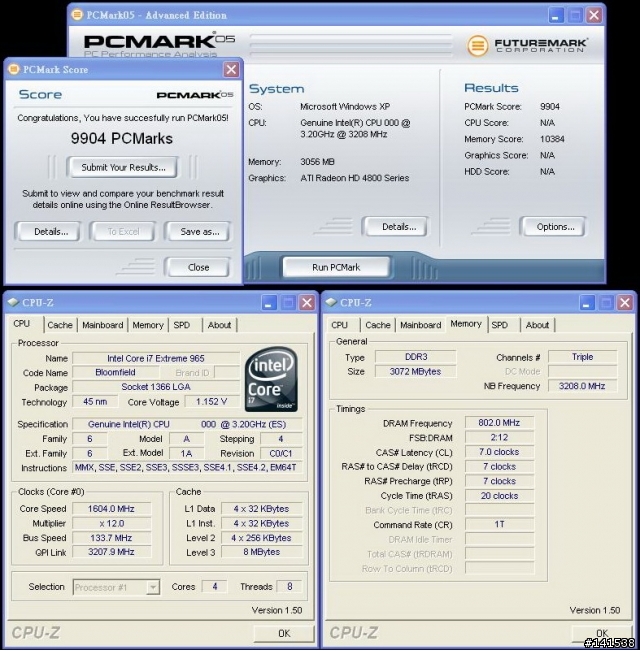This screenshot has width=640, height=651.
Task: Click the Futuremark Corporation logo
Action: click(527, 45)
